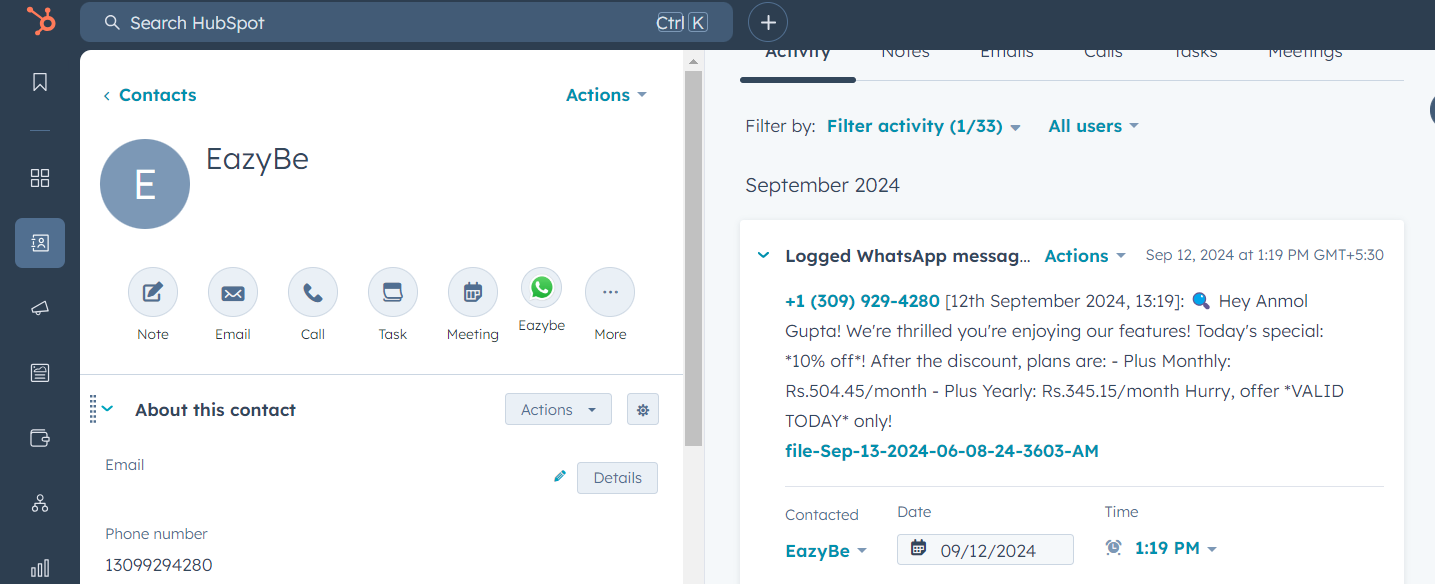Screen dimensions: 1435x584
Task: Collapse the logged WhatsApp message entry
Action: (x=763, y=255)
